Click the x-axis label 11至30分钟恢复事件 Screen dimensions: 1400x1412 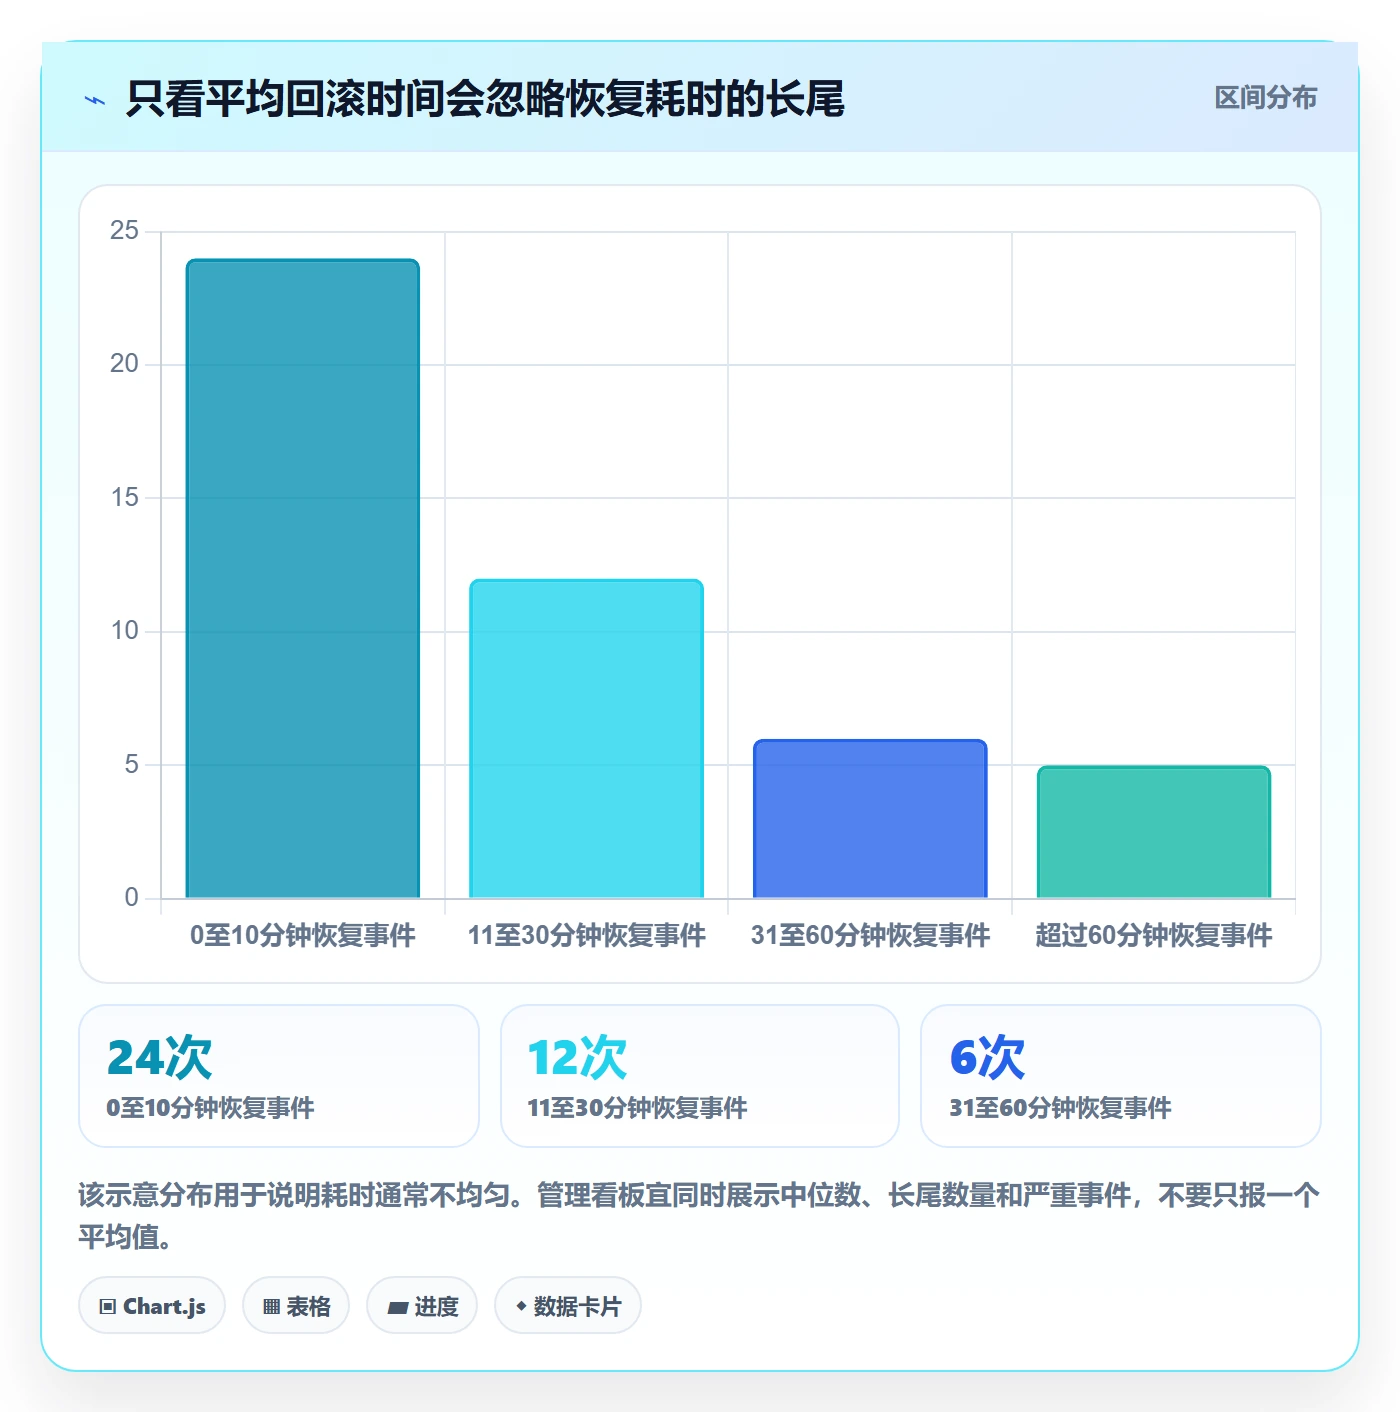coord(587,936)
